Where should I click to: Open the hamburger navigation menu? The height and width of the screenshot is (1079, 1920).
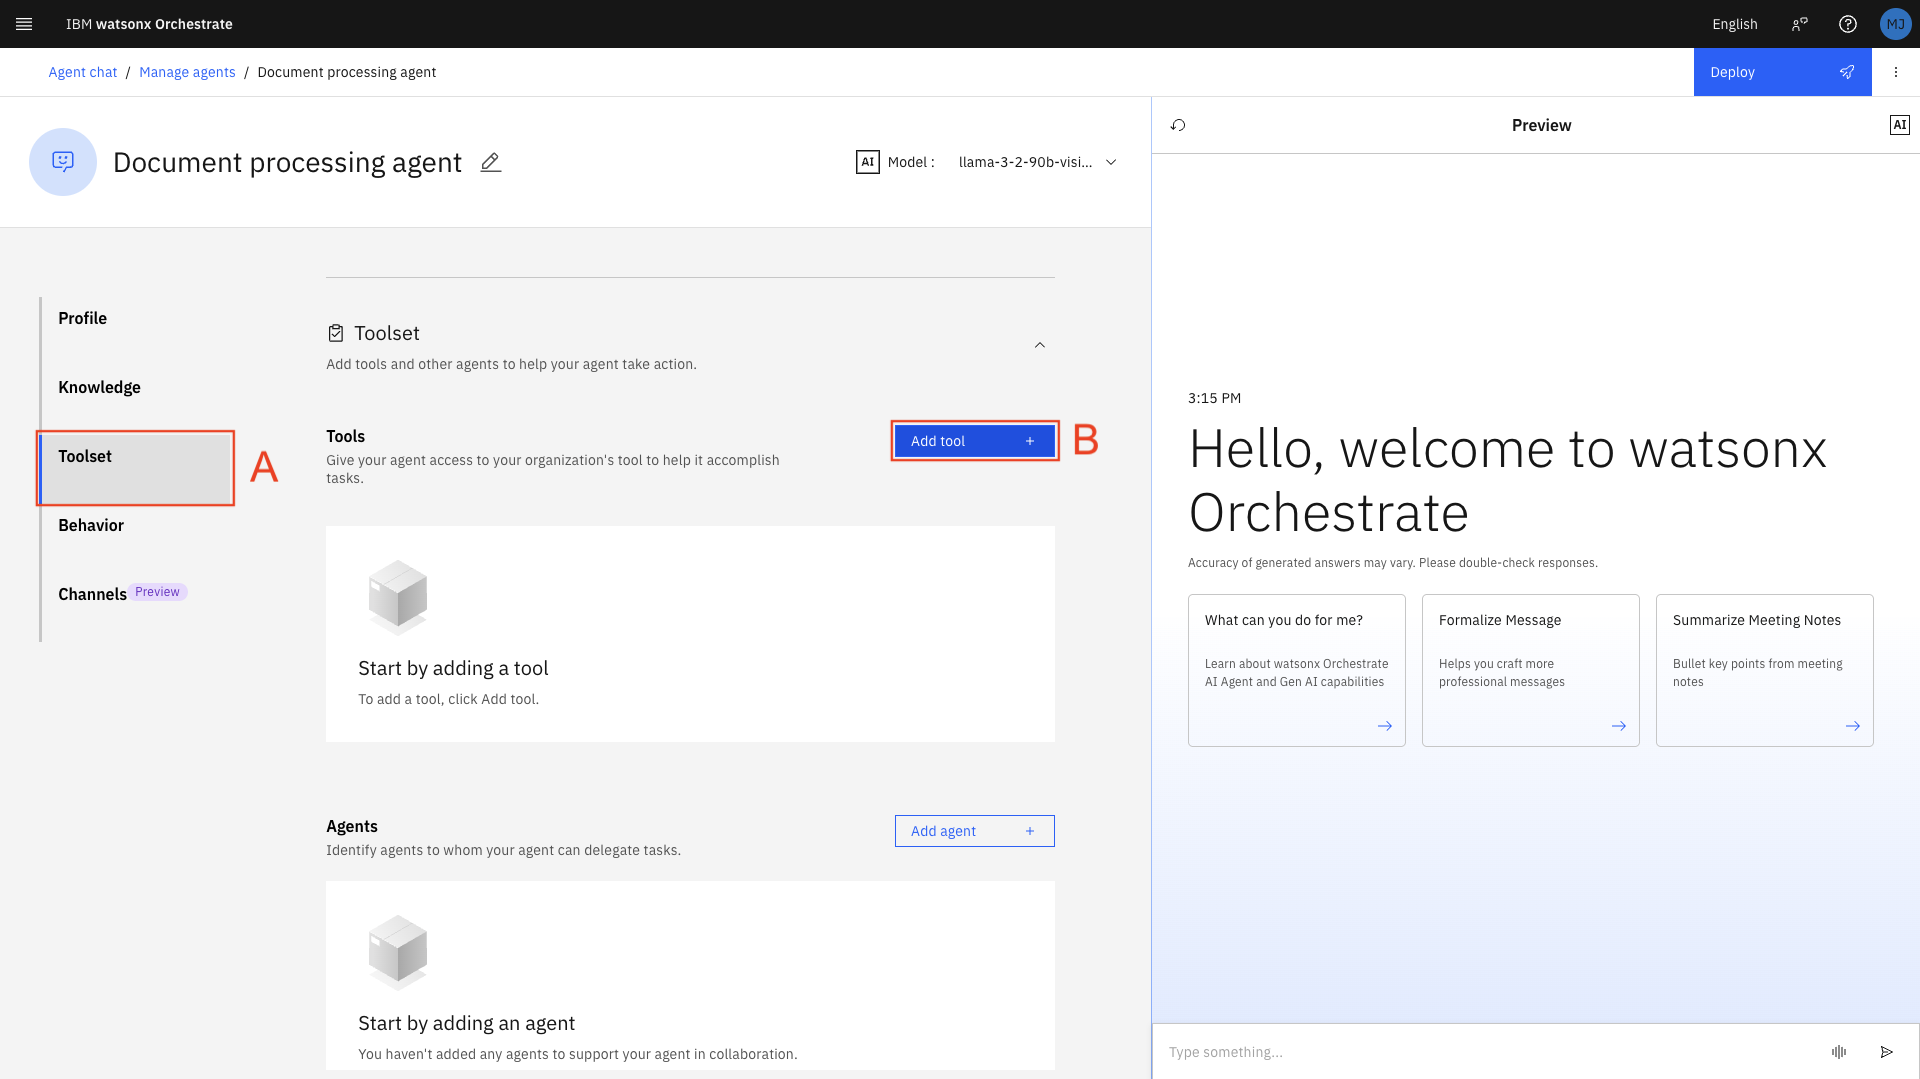tap(24, 24)
